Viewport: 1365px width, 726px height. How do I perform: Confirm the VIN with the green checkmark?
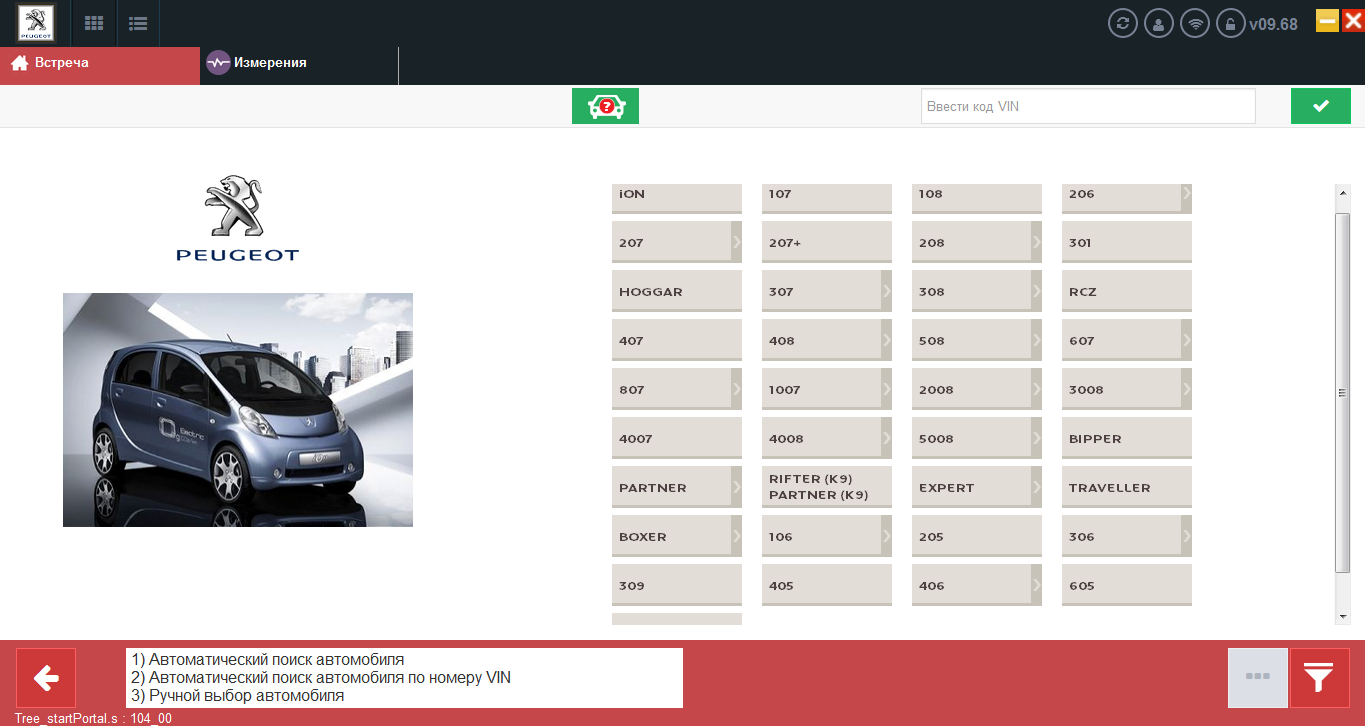[1320, 106]
